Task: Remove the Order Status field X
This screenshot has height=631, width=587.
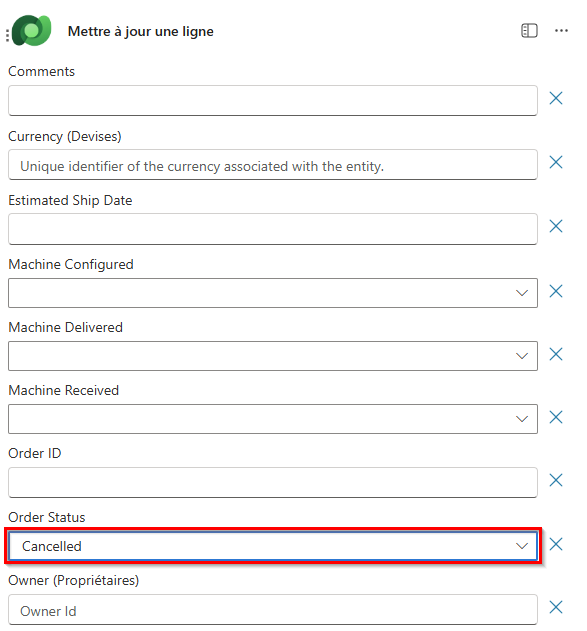Action: click(x=556, y=544)
